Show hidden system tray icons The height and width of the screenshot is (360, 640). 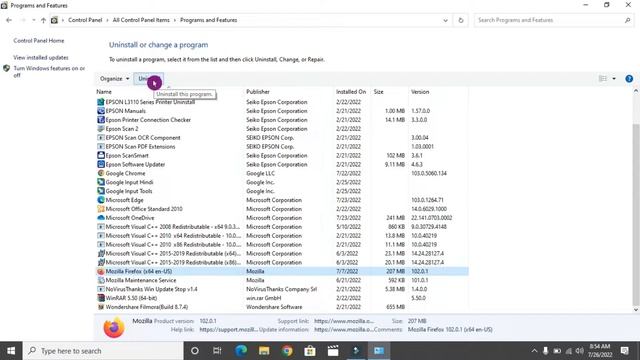point(534,351)
